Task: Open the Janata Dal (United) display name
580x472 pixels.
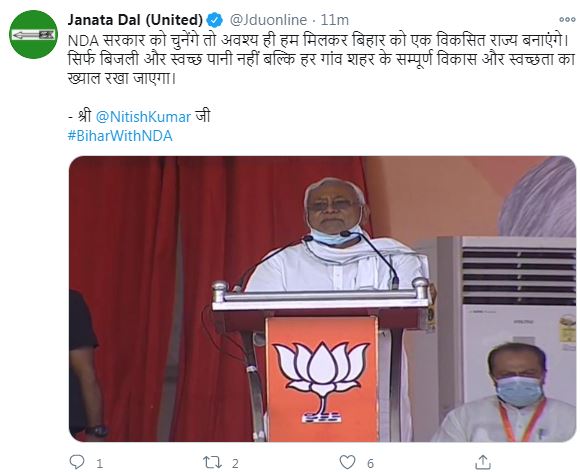Action: [135, 20]
